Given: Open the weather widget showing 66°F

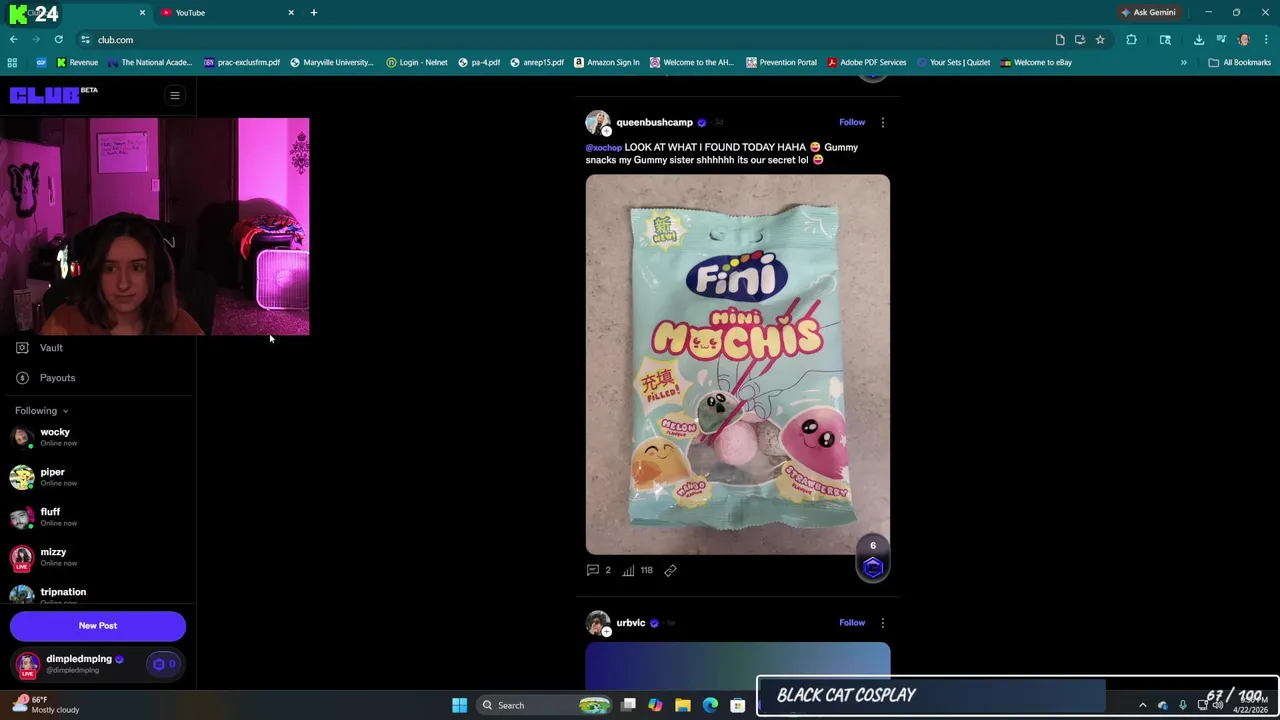Looking at the screenshot, I should tap(46, 705).
